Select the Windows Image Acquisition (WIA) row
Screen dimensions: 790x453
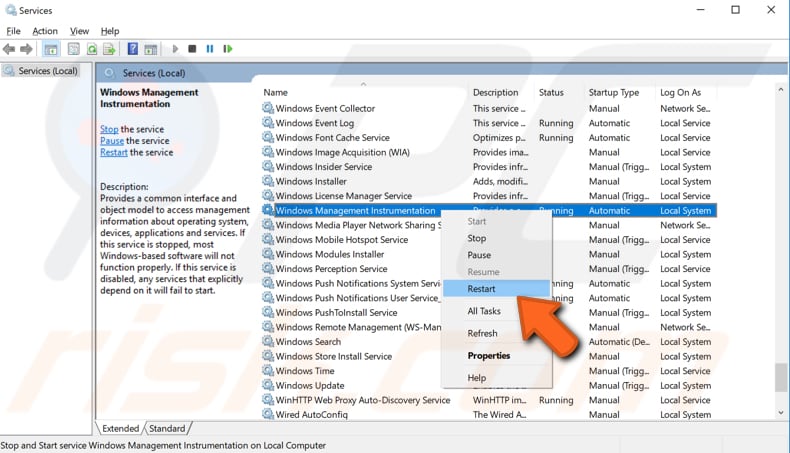[x=489, y=152]
